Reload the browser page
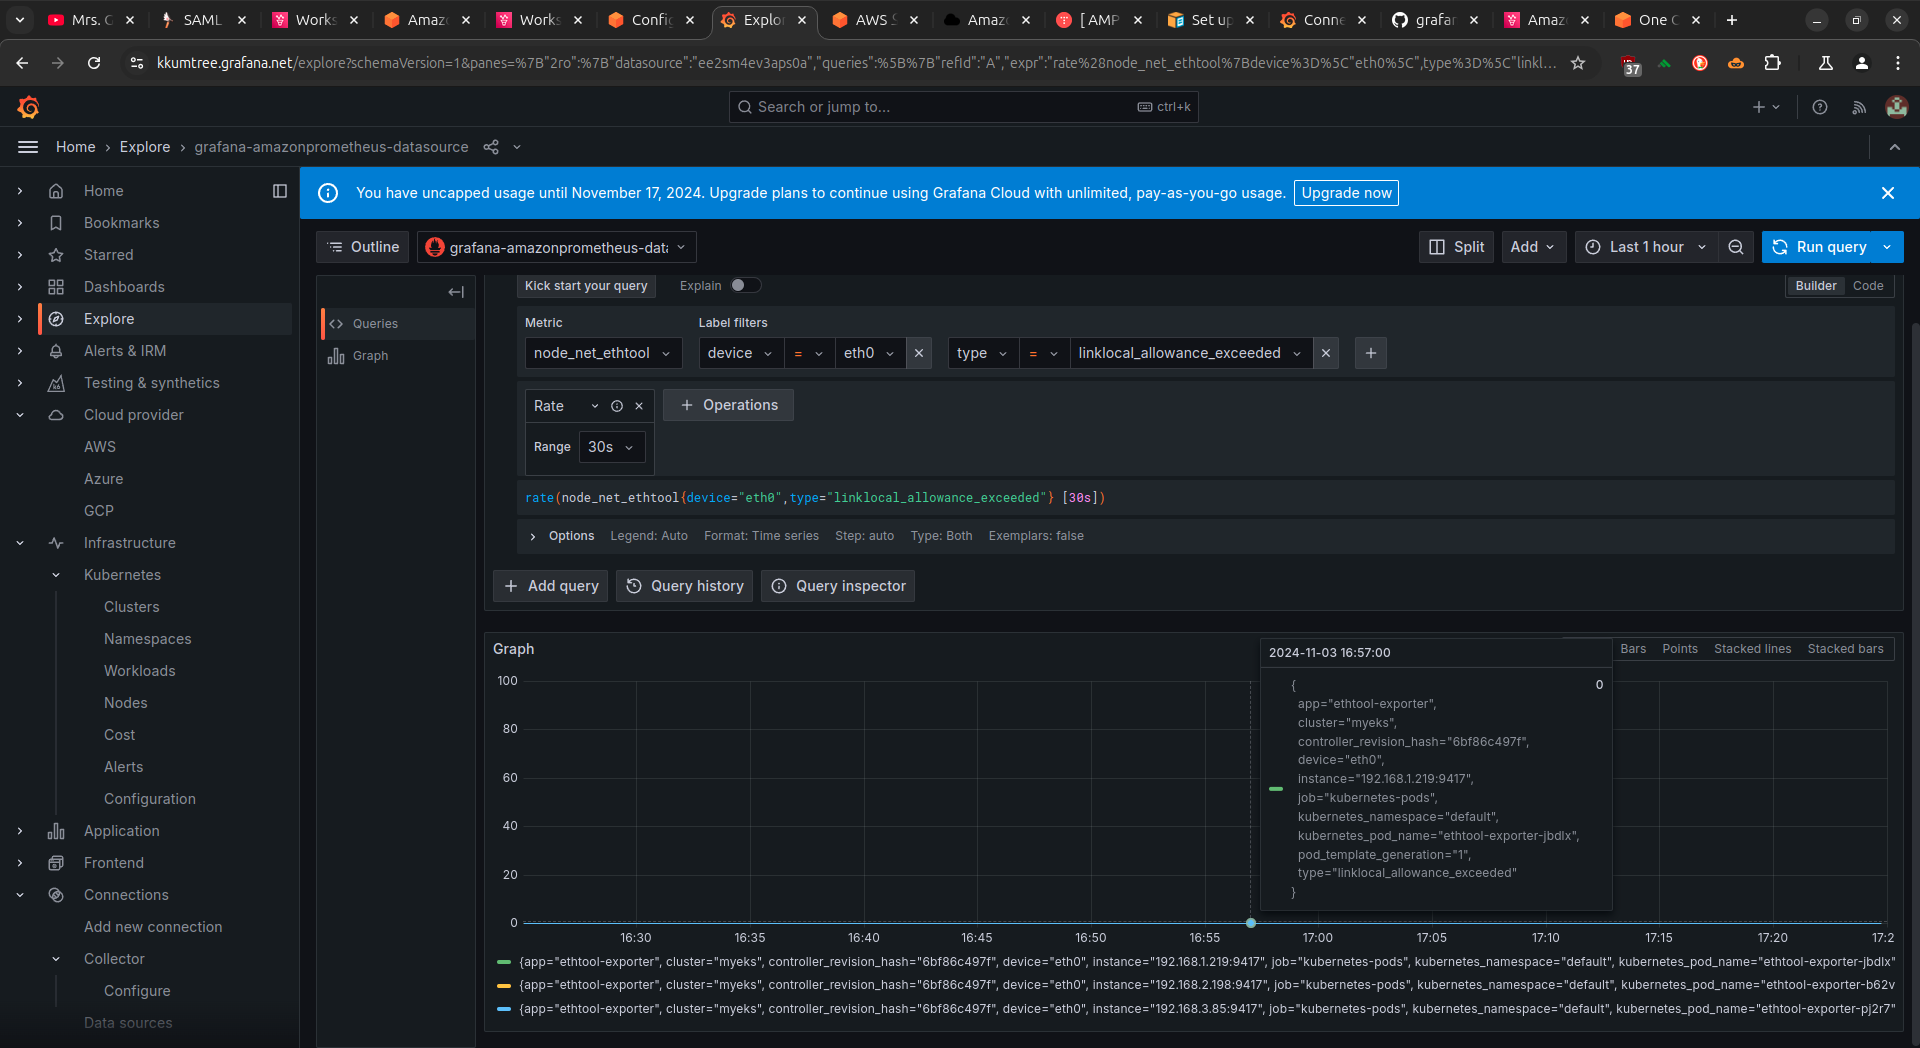Viewport: 1920px width, 1048px height. coord(94,63)
